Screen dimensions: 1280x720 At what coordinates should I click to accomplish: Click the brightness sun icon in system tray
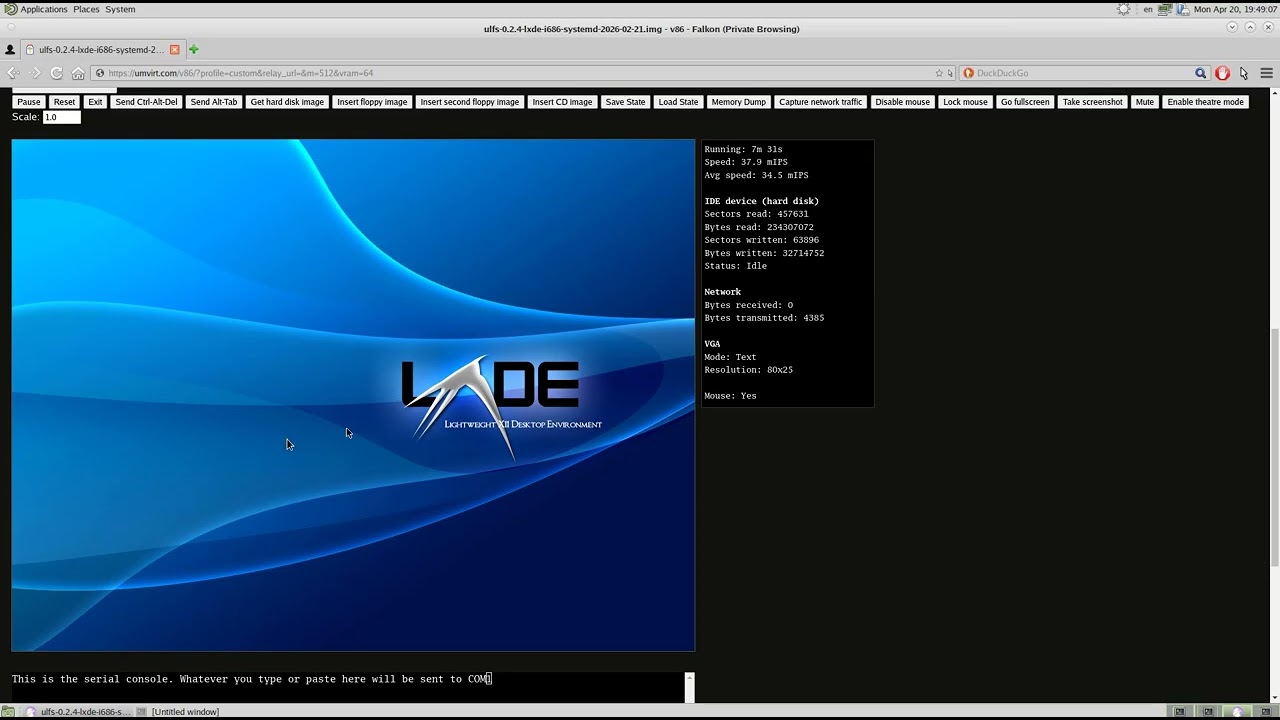[x=1124, y=9]
